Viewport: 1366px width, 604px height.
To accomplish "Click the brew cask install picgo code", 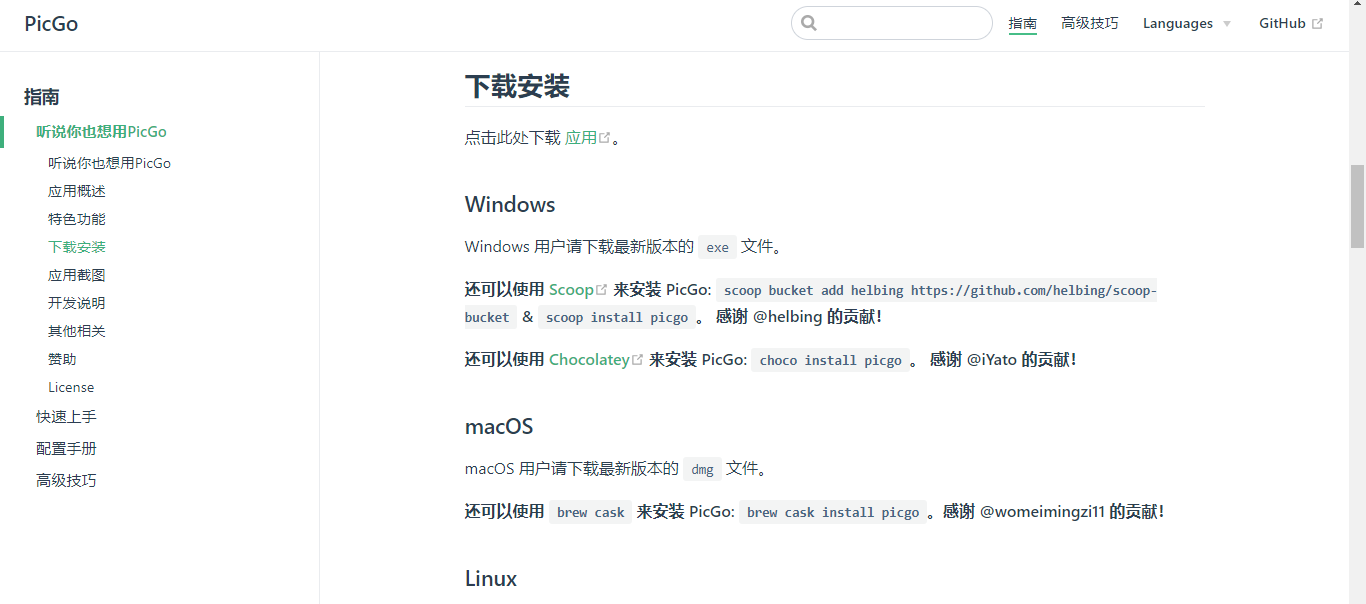I will click(x=833, y=513).
